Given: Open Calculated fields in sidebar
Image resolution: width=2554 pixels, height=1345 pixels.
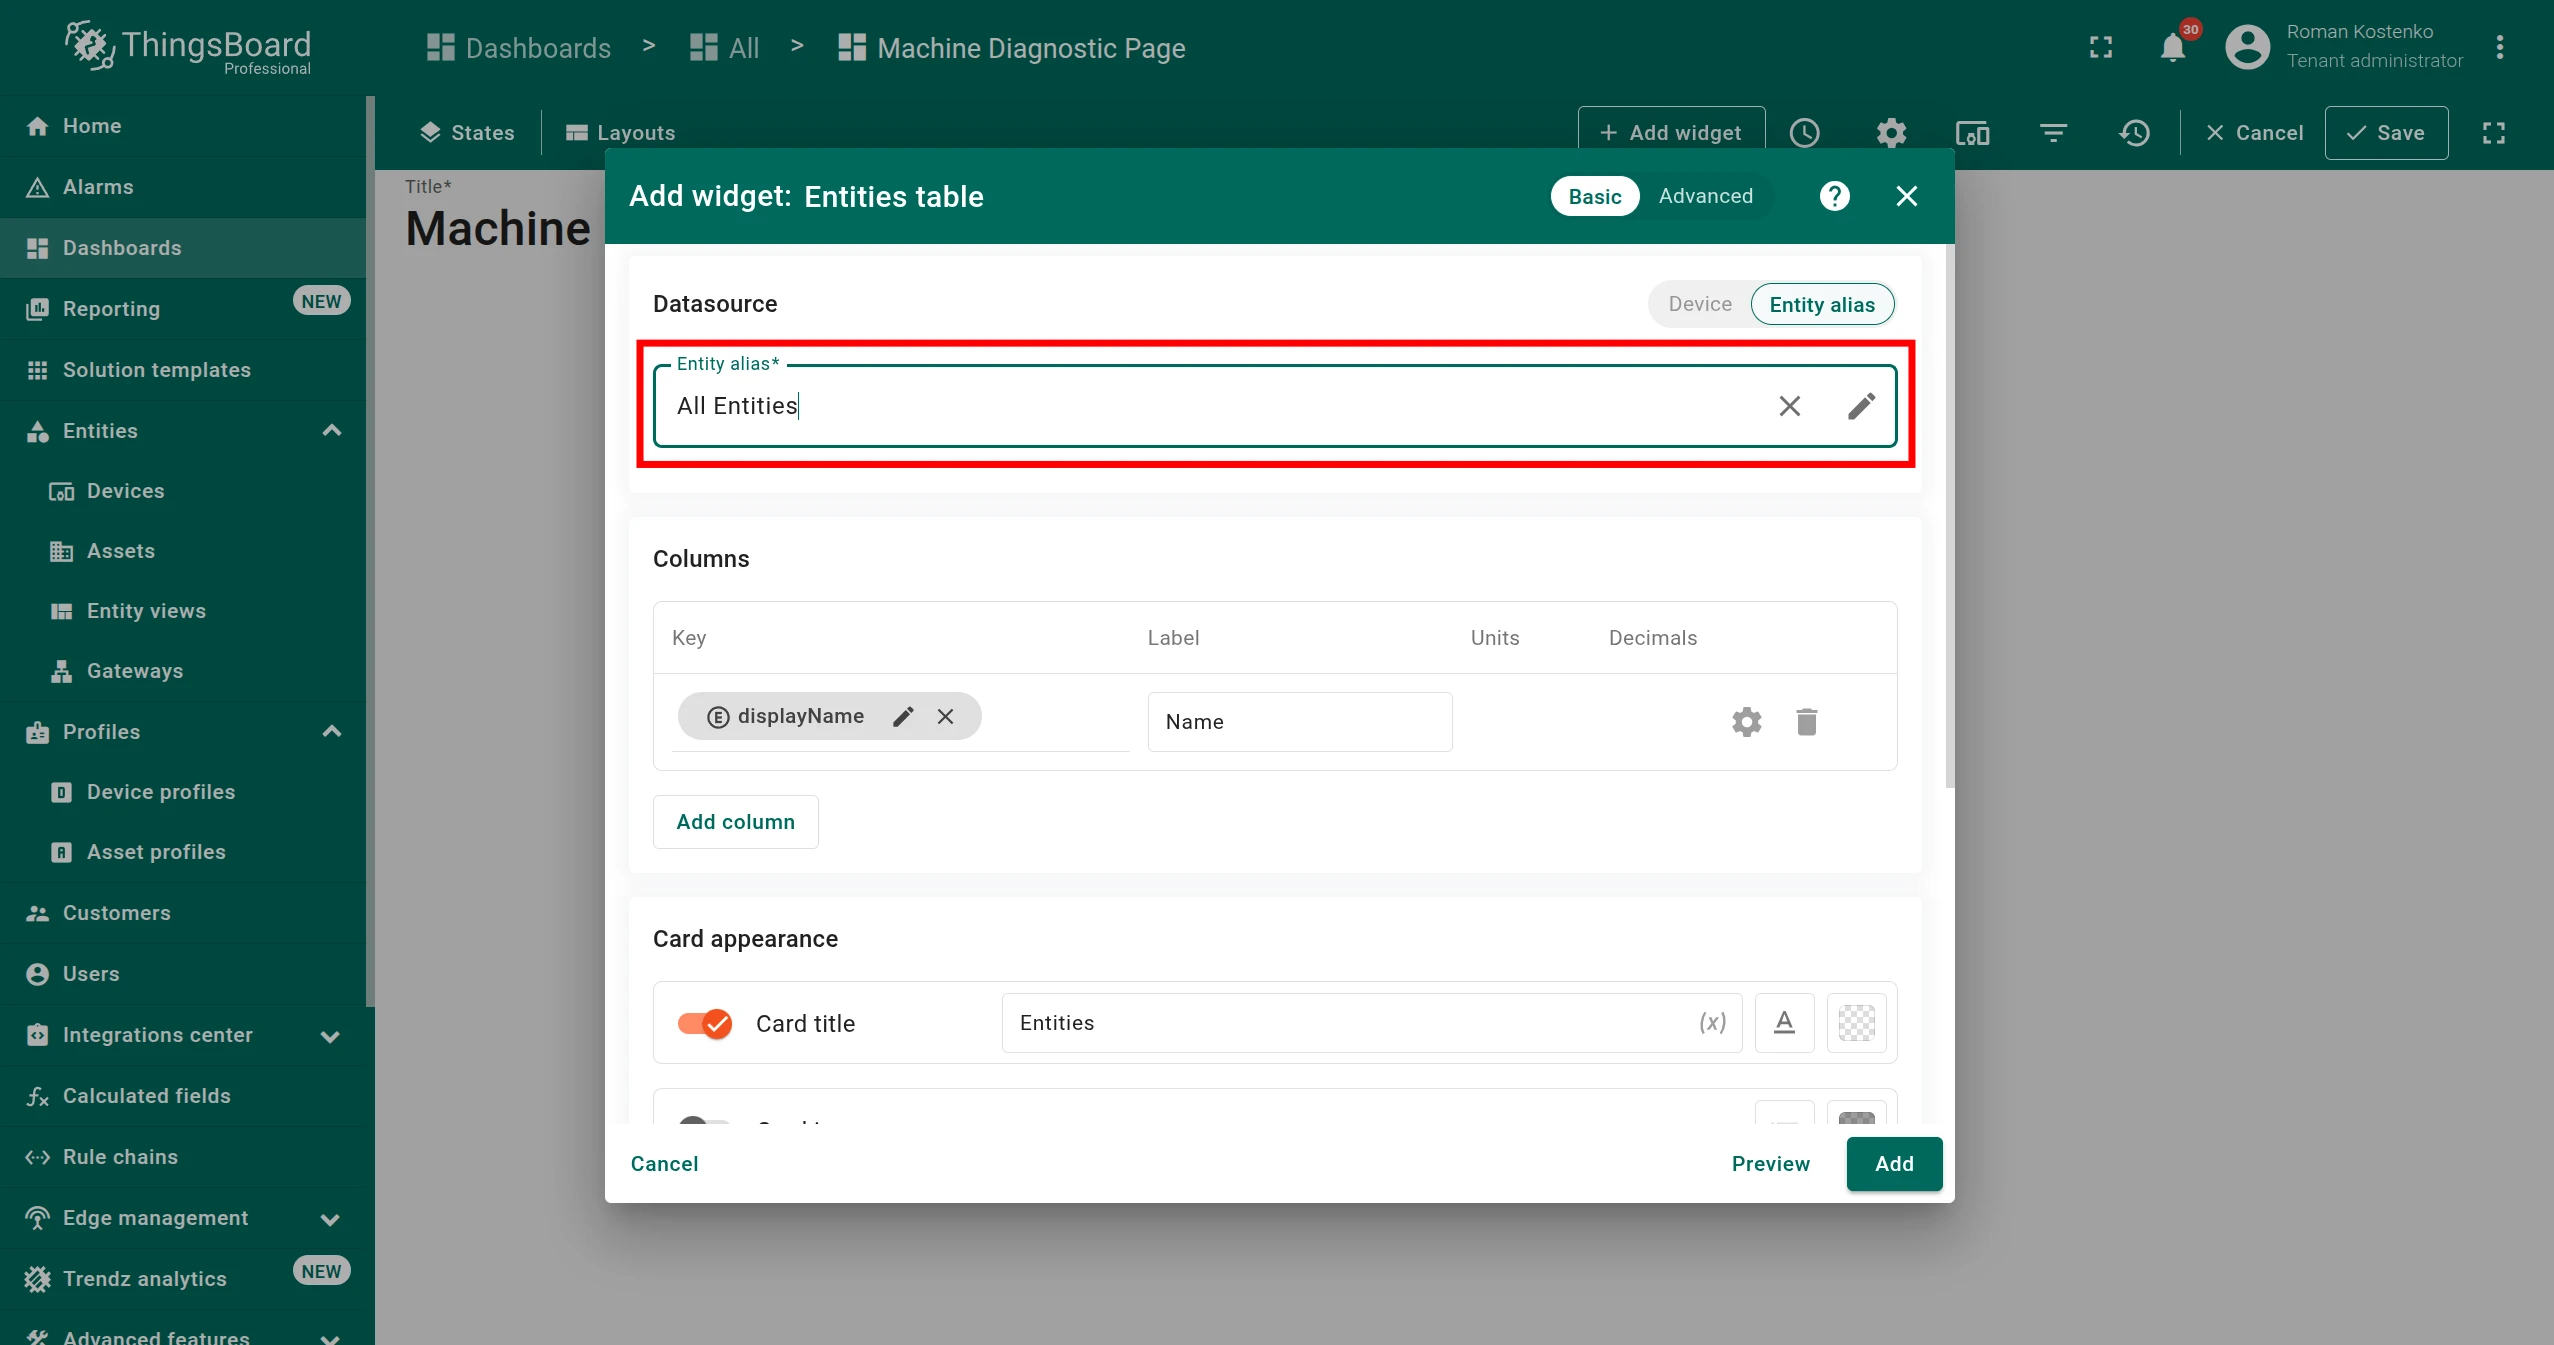Looking at the screenshot, I should 185,1096.
